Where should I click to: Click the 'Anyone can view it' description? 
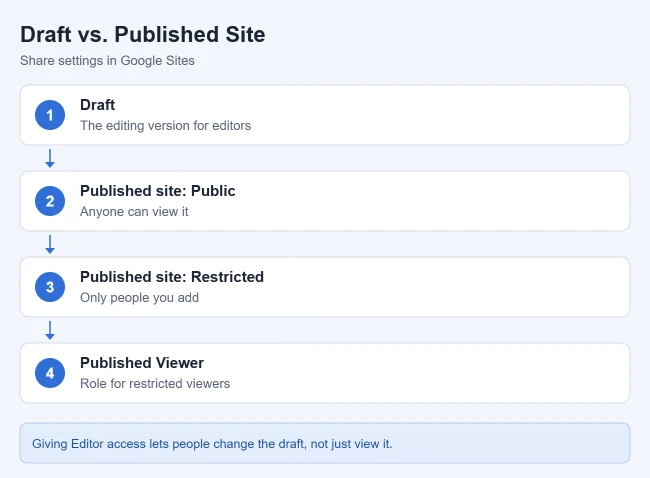coord(134,212)
